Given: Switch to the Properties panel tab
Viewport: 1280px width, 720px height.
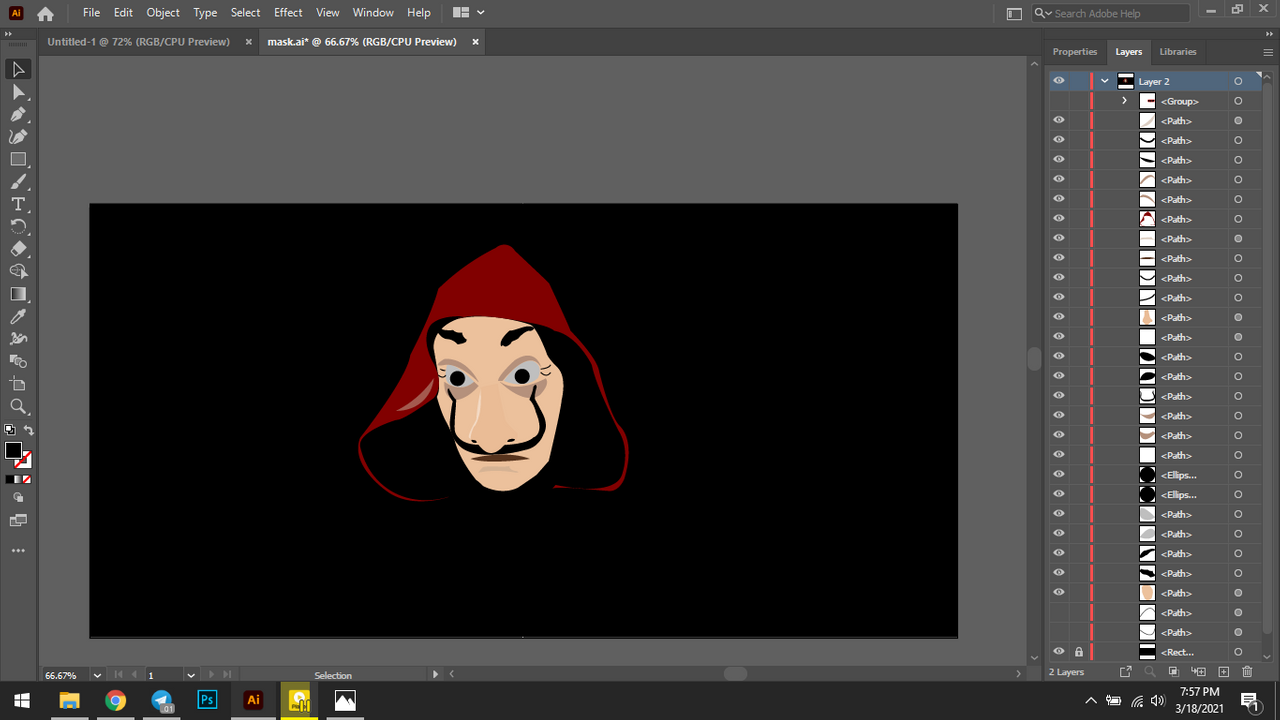Looking at the screenshot, I should [x=1075, y=52].
